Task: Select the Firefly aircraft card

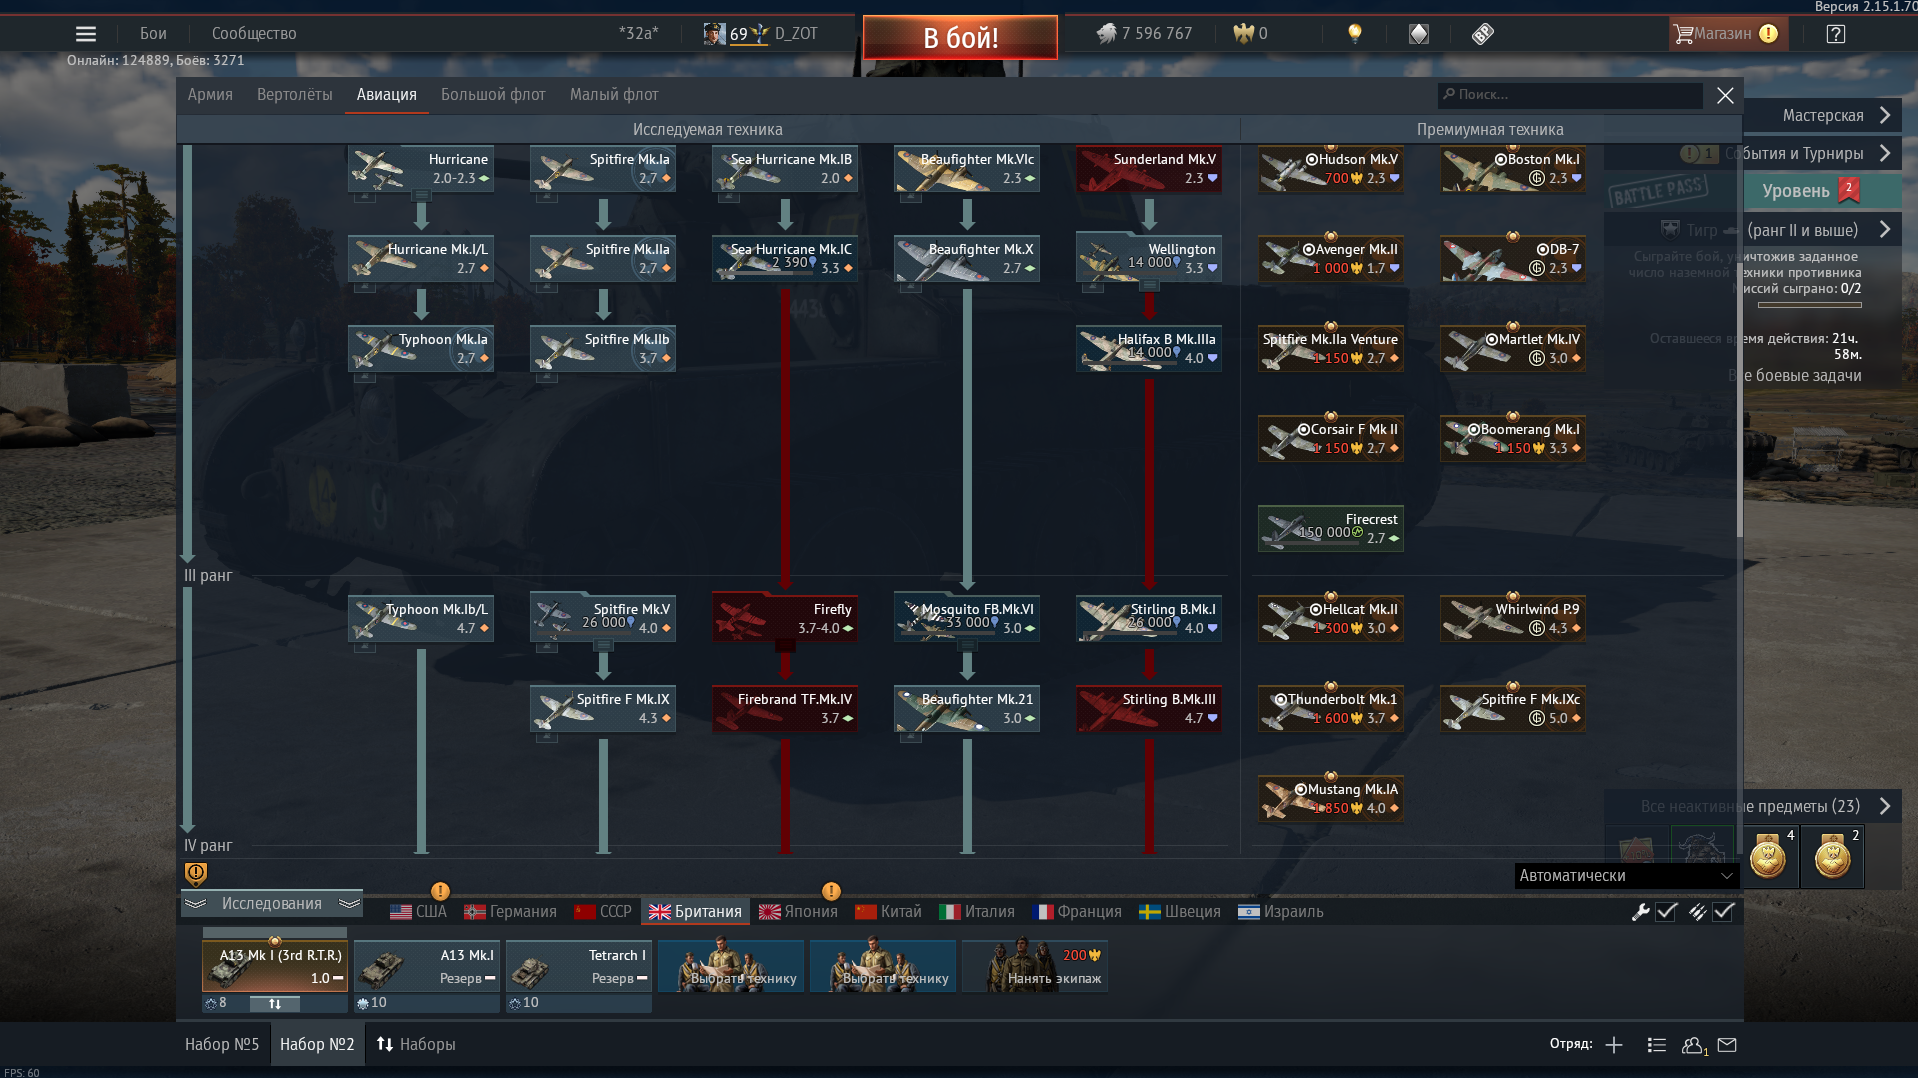Action: coord(785,619)
